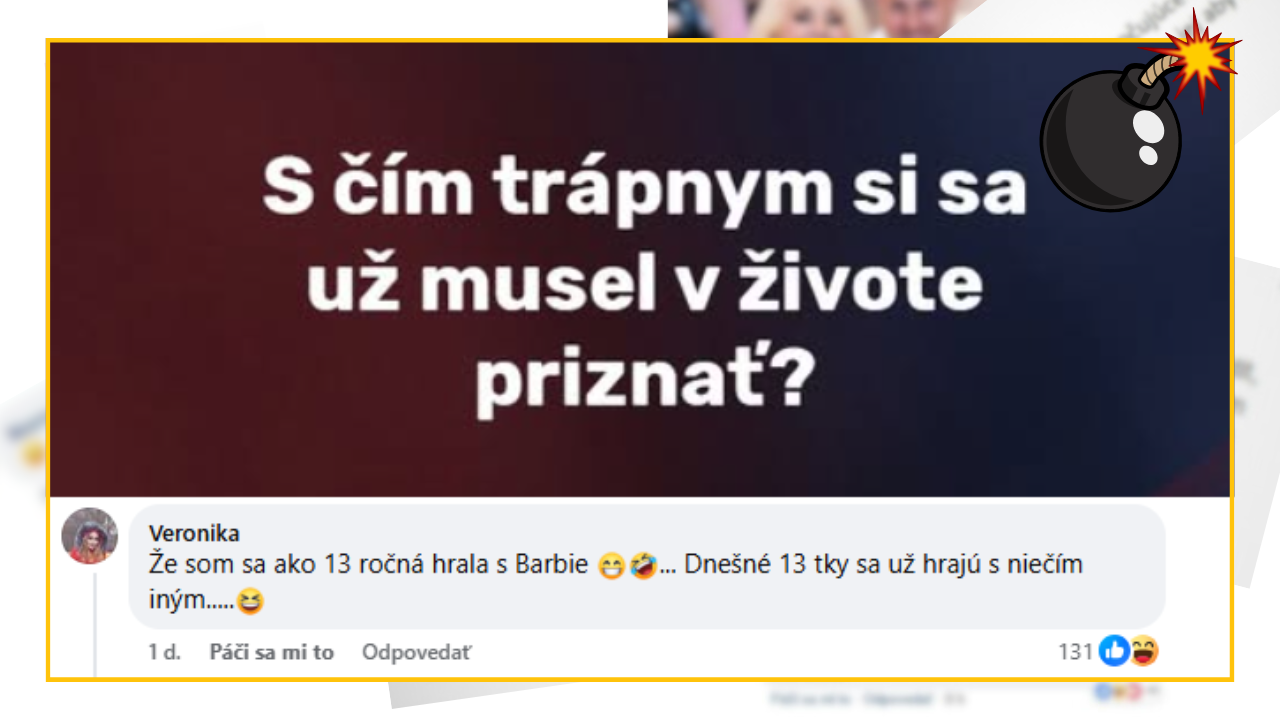Screen dimensions: 1280x720
Task: Reply using the Odpovedať link
Action: (416, 652)
